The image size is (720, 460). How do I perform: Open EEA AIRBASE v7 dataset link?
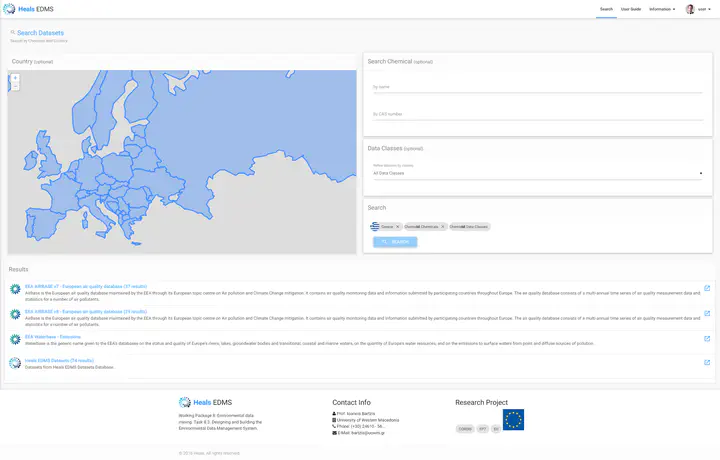(86, 286)
